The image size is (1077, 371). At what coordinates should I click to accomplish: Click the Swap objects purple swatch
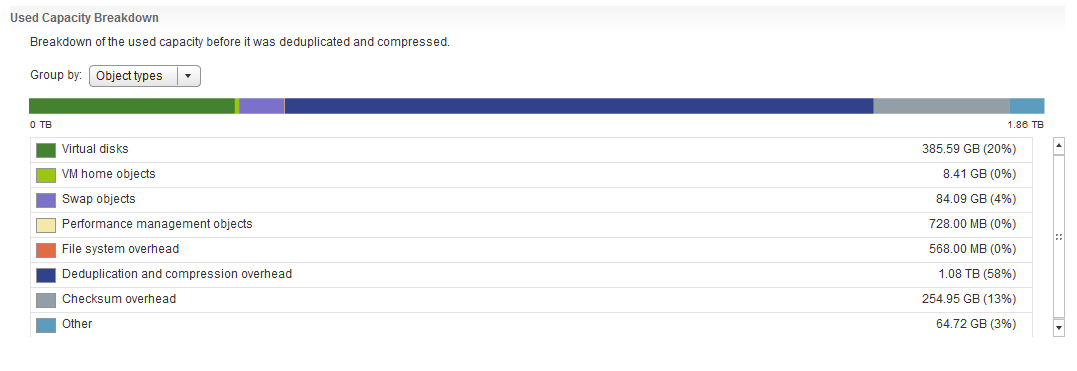(x=46, y=200)
